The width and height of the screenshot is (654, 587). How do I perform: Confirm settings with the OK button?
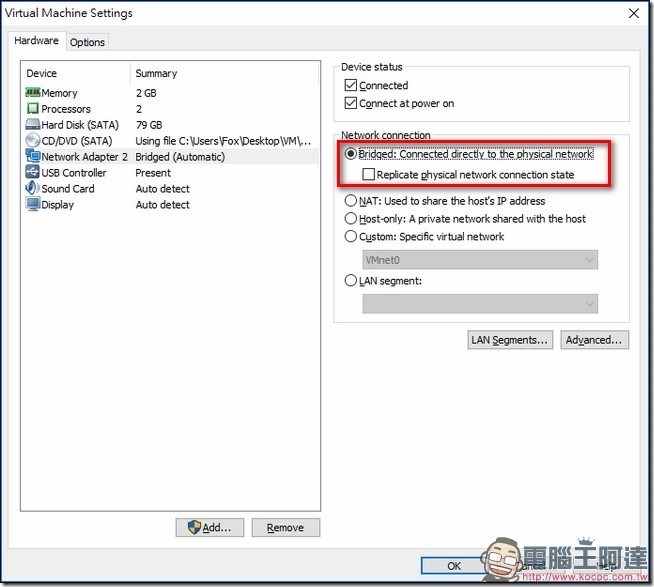[454, 566]
